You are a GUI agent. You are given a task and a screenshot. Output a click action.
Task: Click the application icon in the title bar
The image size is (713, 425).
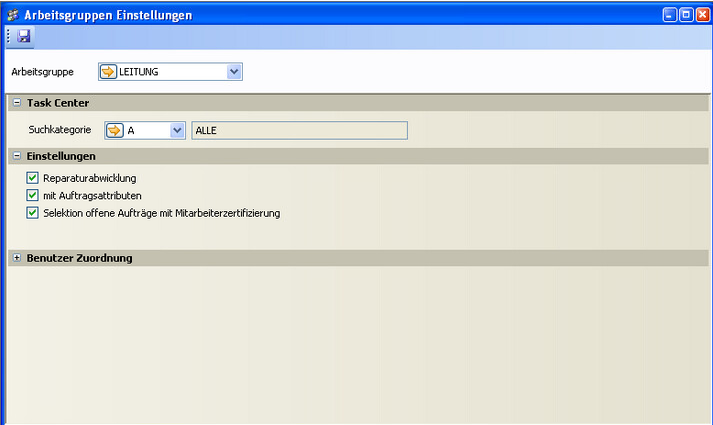tap(13, 15)
